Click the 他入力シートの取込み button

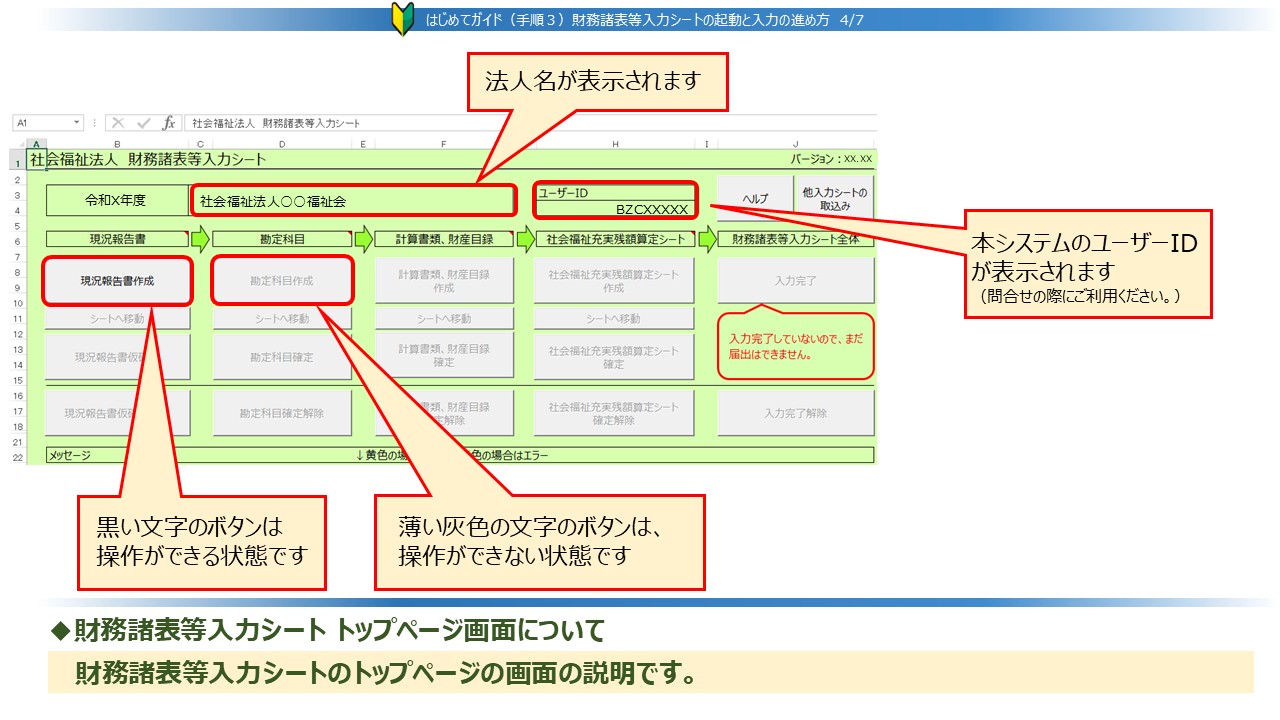point(833,199)
